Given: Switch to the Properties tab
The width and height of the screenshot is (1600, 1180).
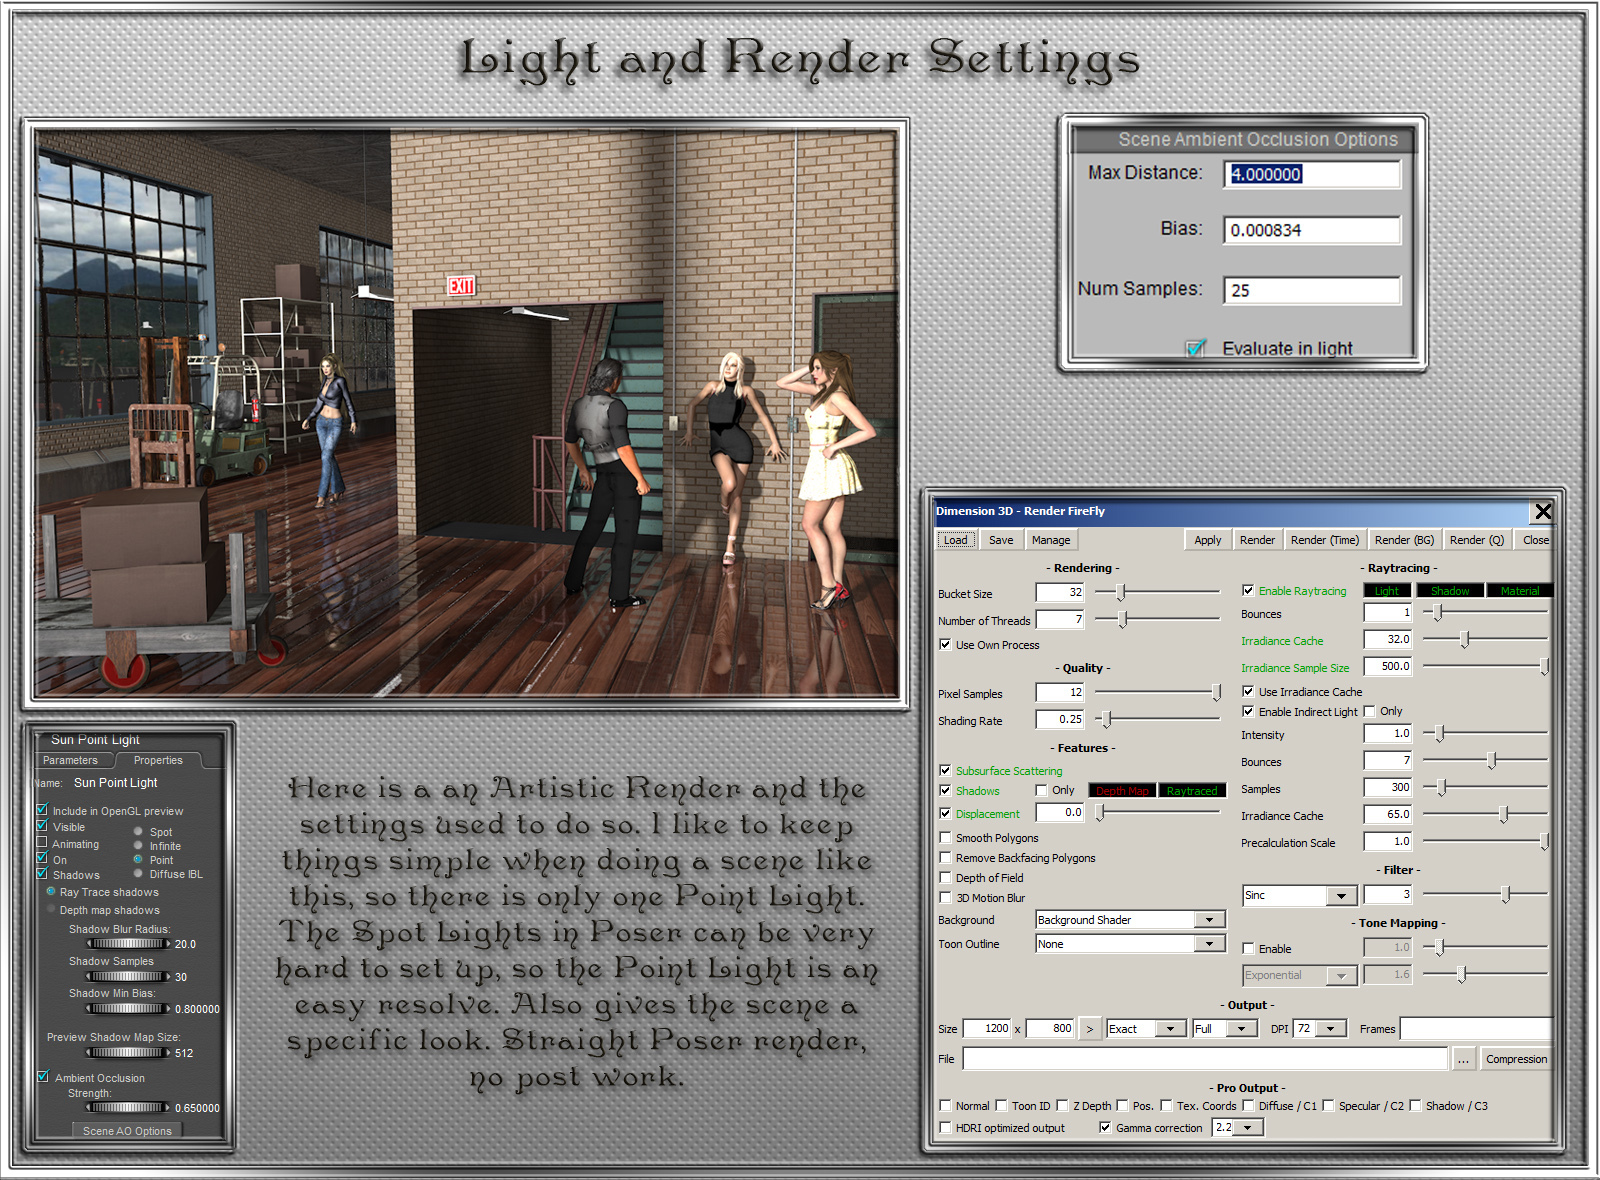Looking at the screenshot, I should tap(158, 760).
